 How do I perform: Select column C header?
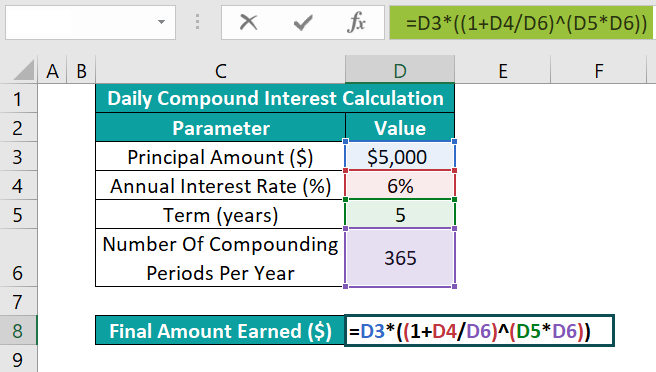(x=220, y=70)
